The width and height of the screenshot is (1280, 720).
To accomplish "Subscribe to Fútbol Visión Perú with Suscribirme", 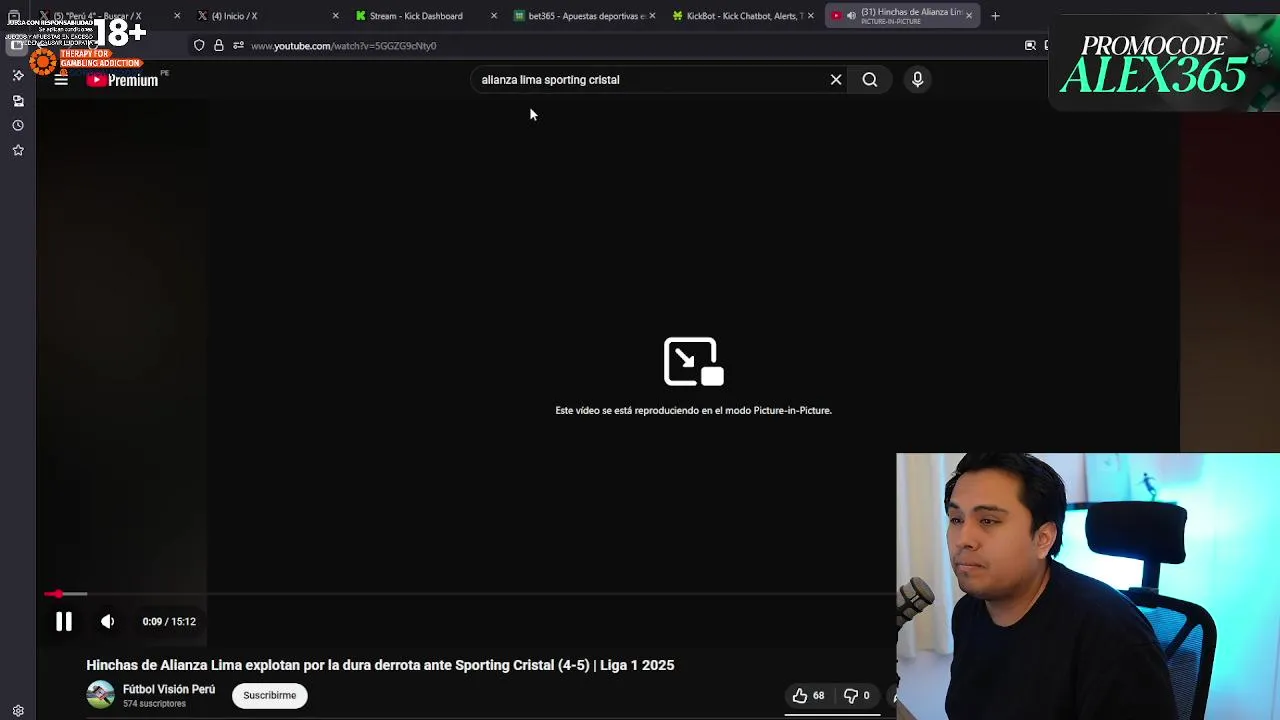I will coord(270,695).
